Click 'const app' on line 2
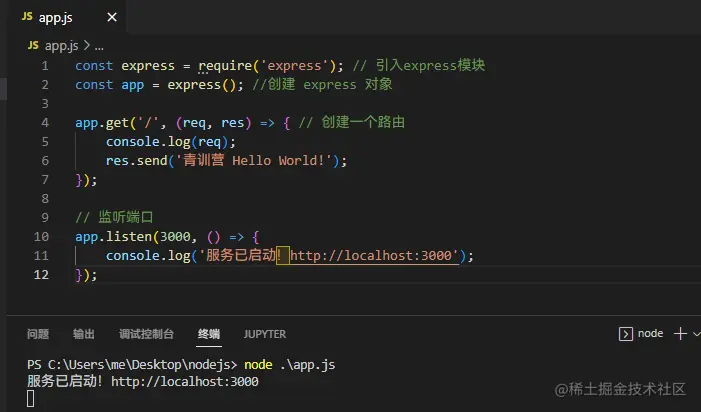The width and height of the screenshot is (701, 412). click(x=110, y=85)
